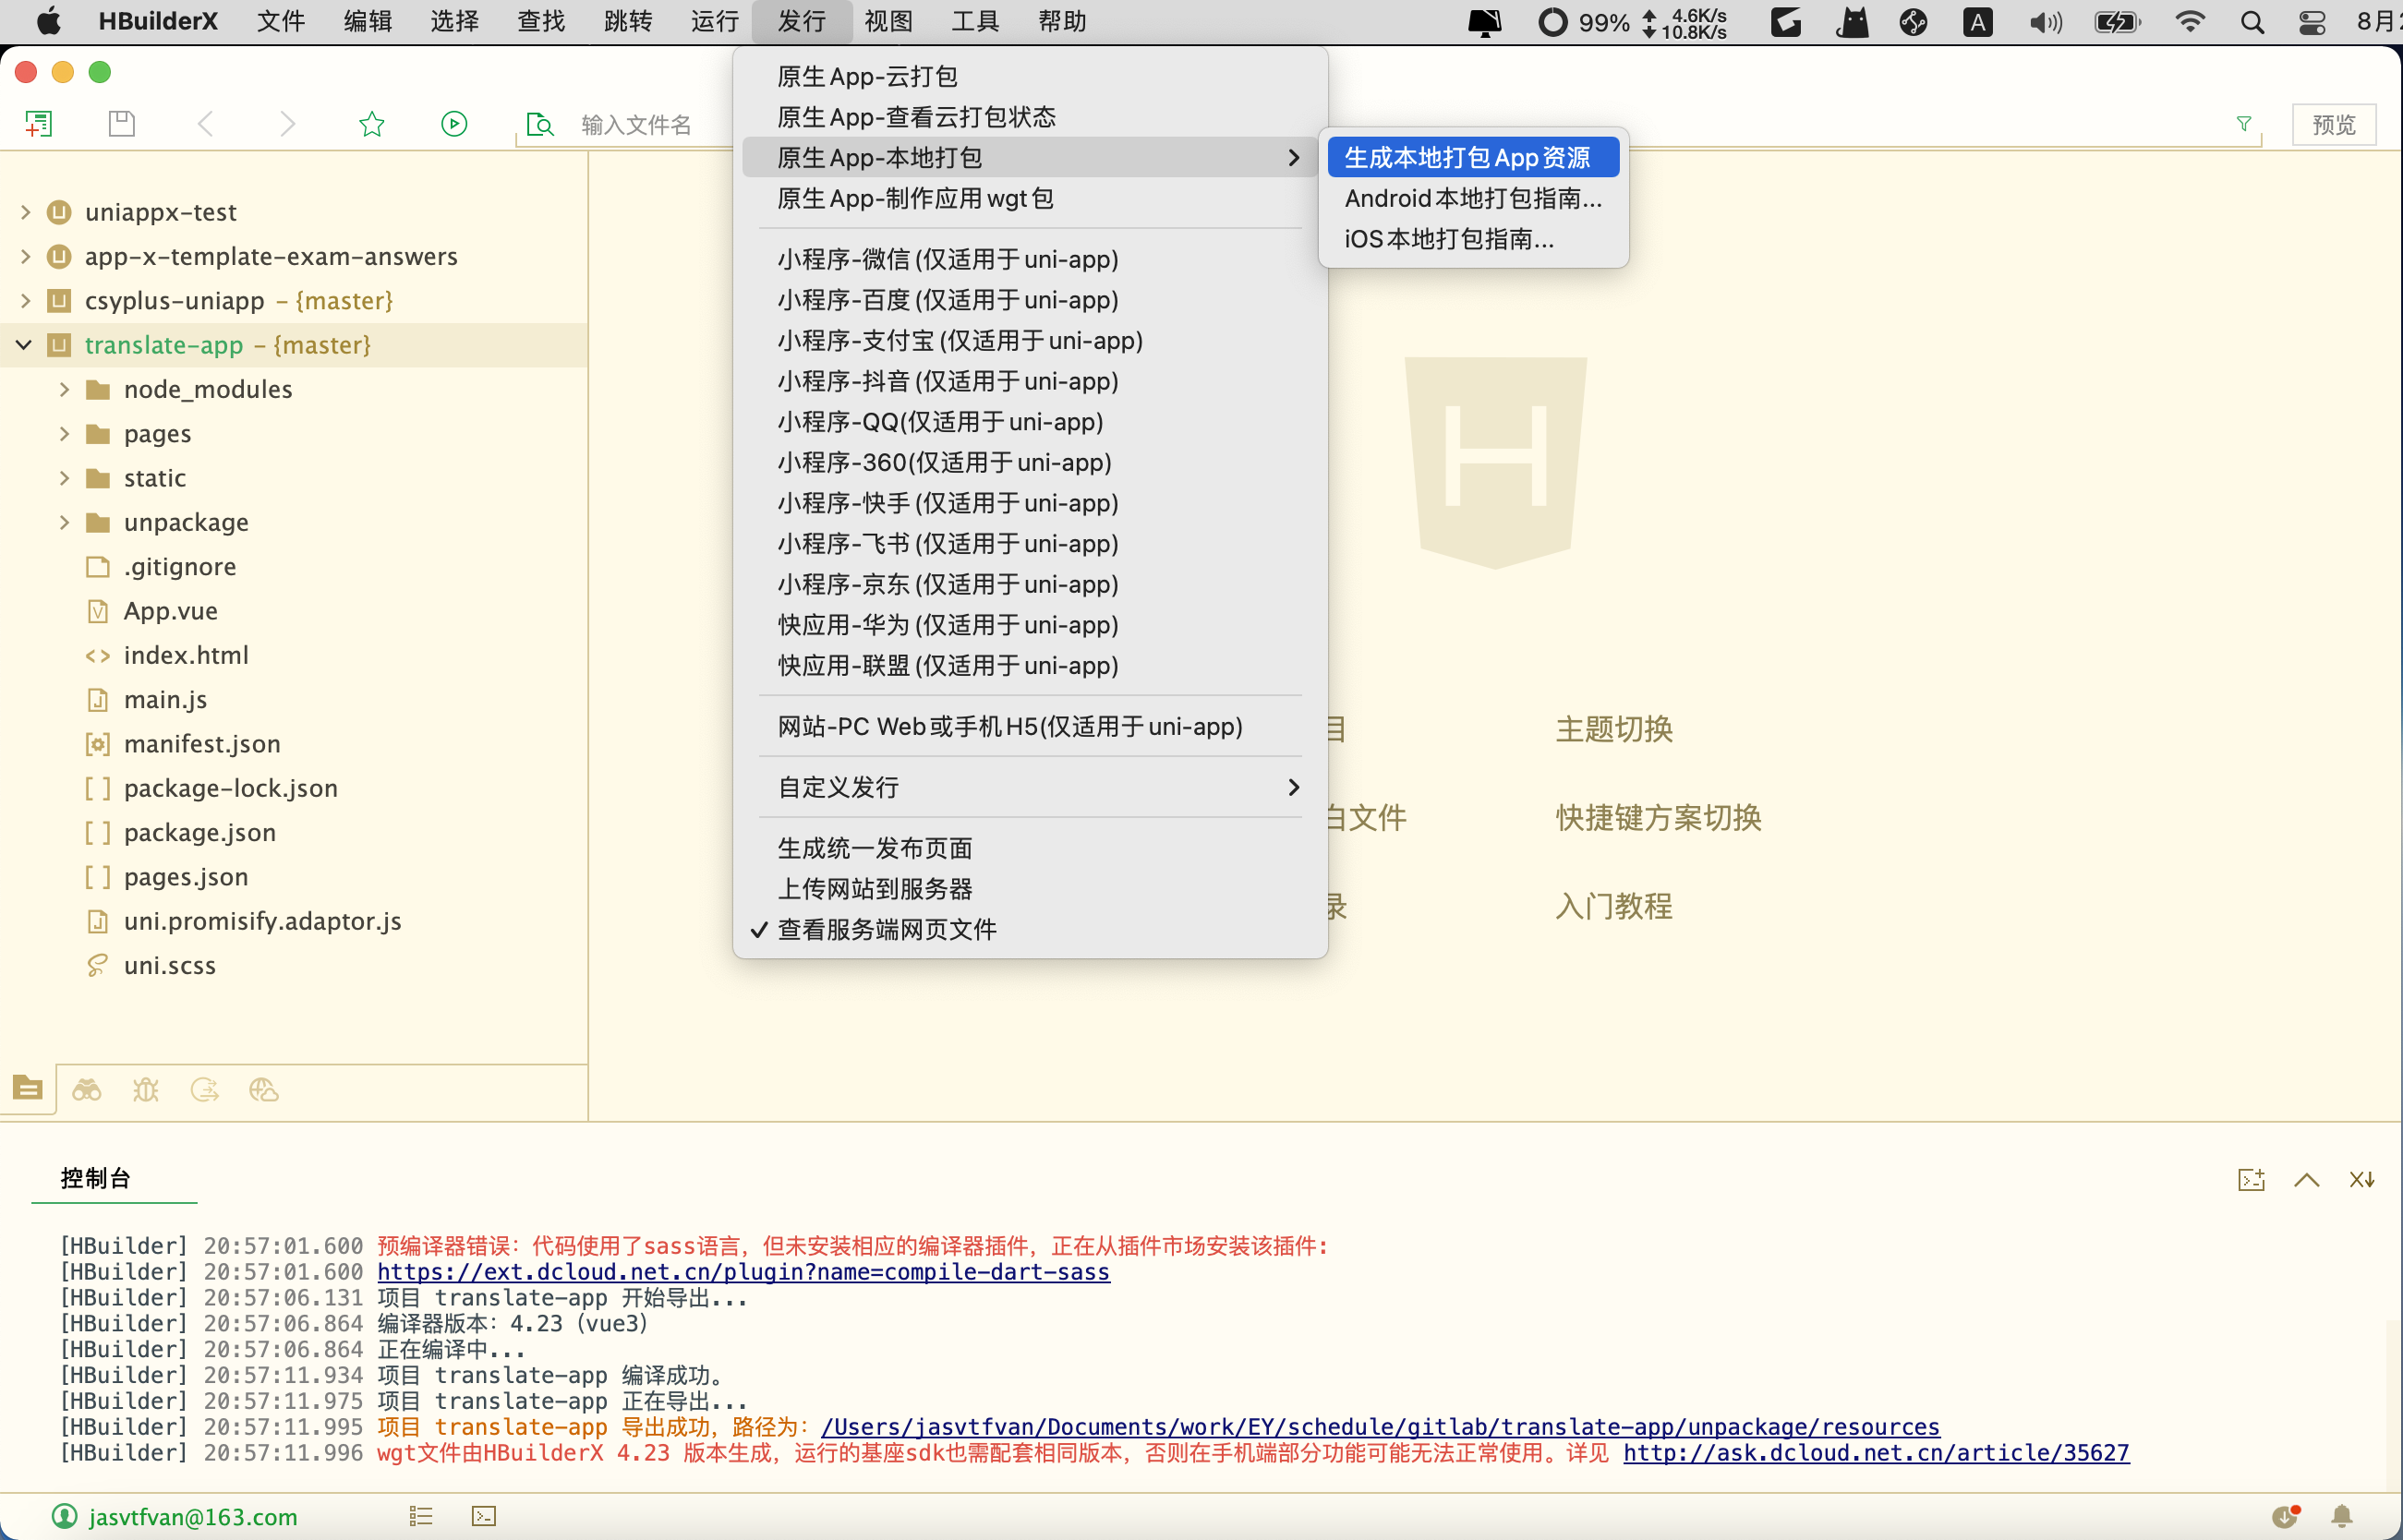The height and width of the screenshot is (1540, 2403).
Task: Choose 原生App-制作应用wgt包
Action: tap(1030, 198)
